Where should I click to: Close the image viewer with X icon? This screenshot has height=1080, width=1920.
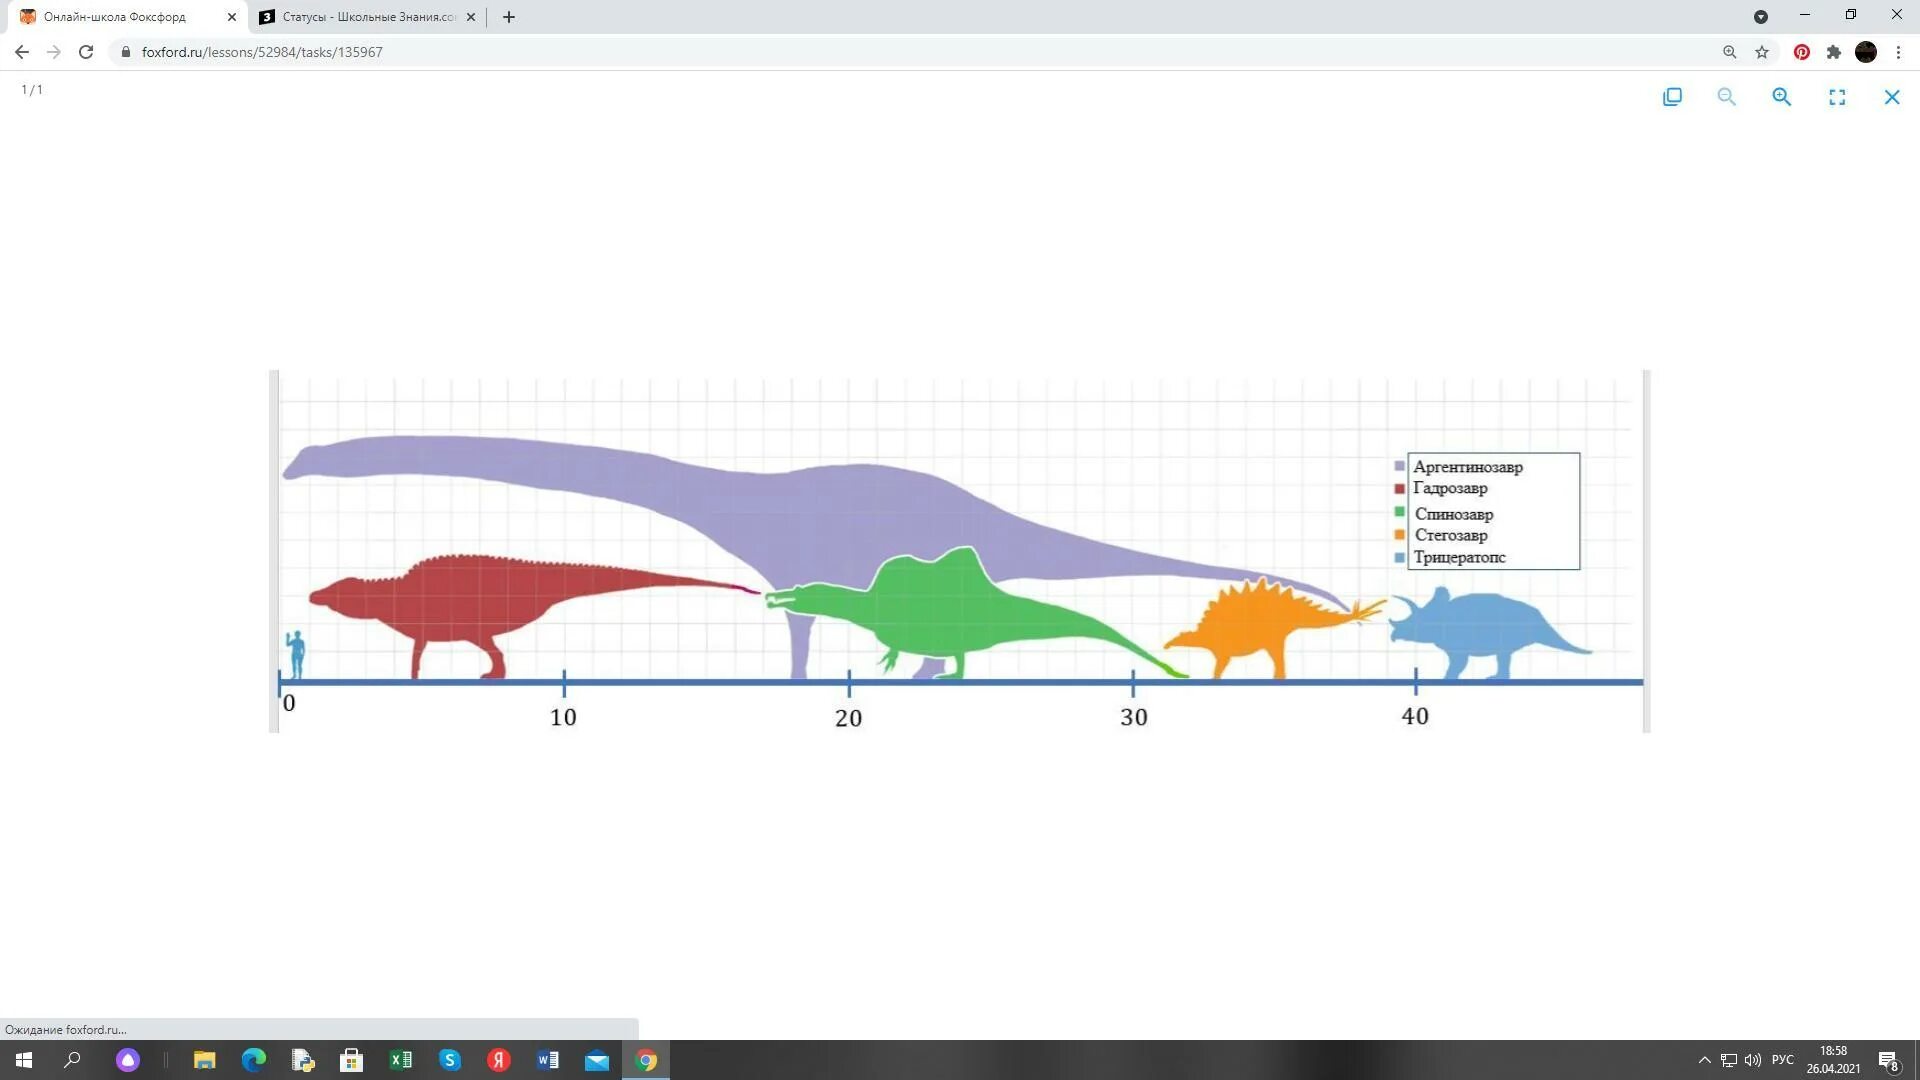point(1891,97)
